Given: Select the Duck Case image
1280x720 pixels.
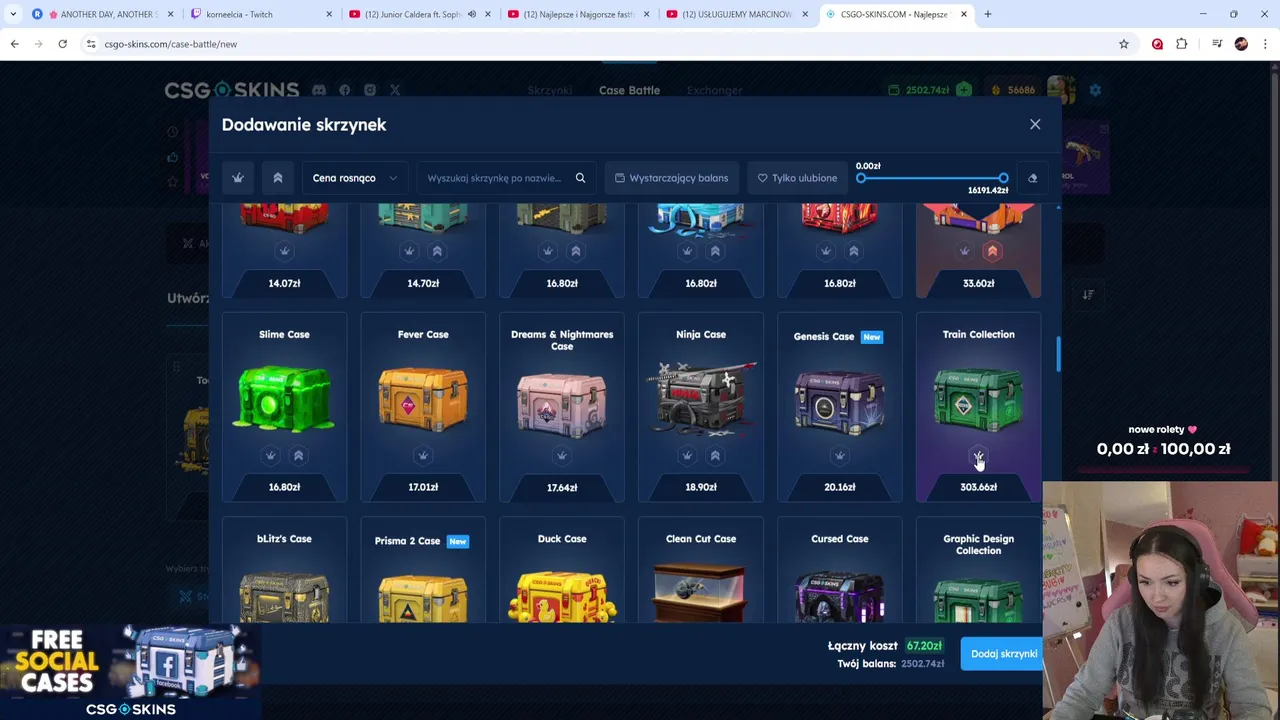Looking at the screenshot, I should [562, 596].
